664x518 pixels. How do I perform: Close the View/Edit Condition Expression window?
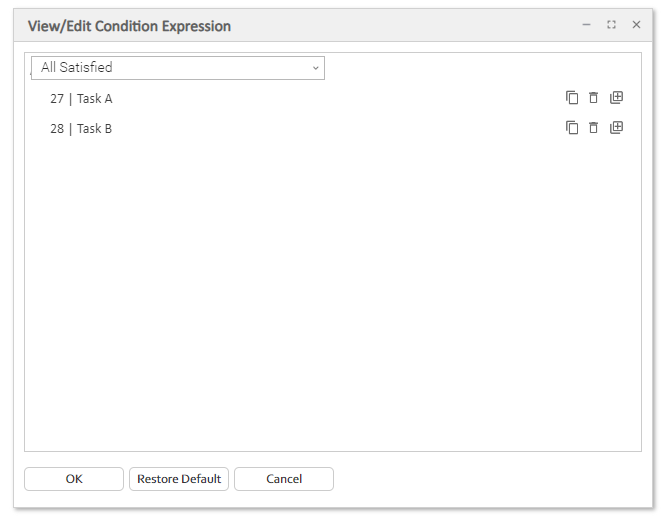coord(636,25)
